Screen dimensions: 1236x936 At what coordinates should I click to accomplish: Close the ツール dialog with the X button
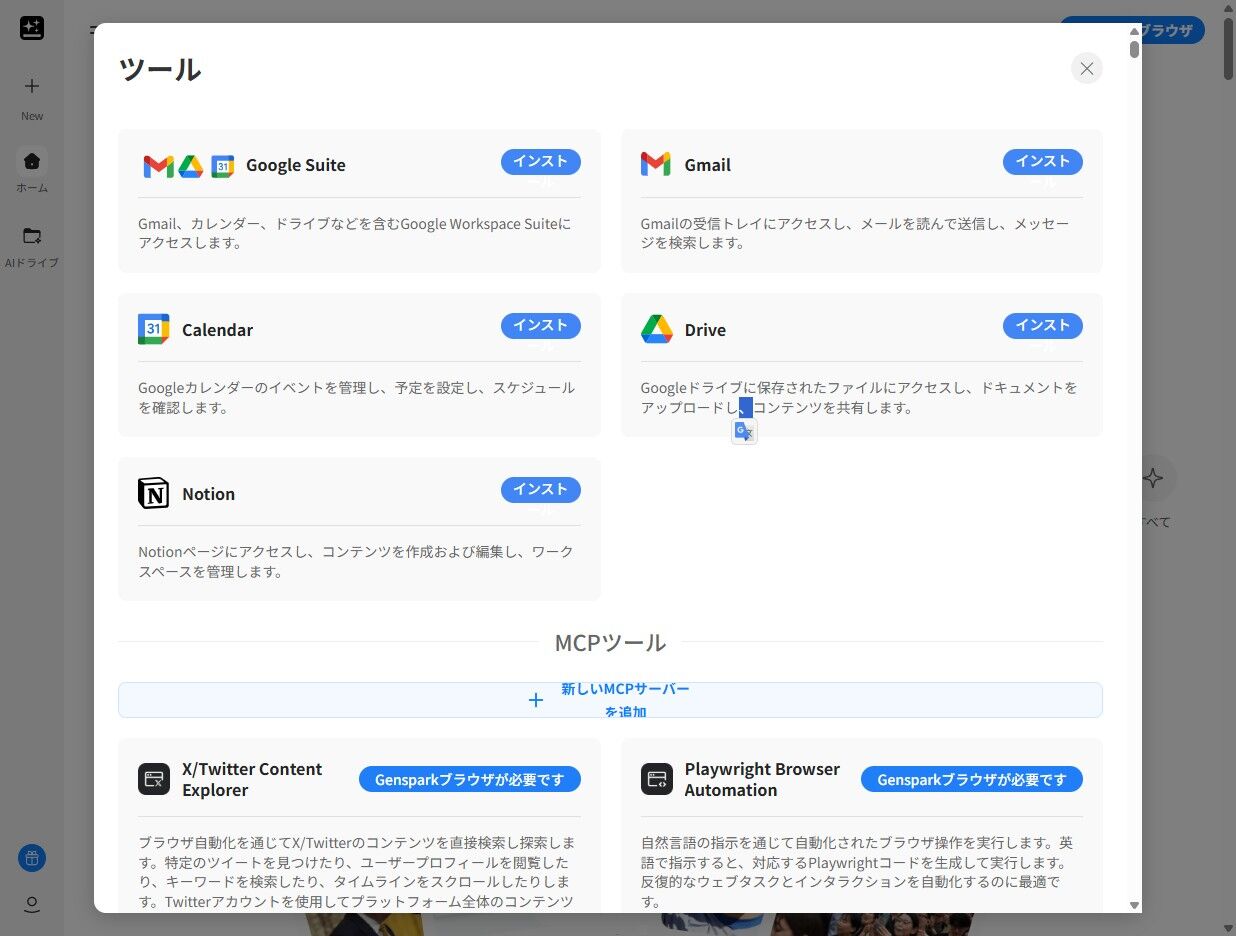tap(1086, 68)
